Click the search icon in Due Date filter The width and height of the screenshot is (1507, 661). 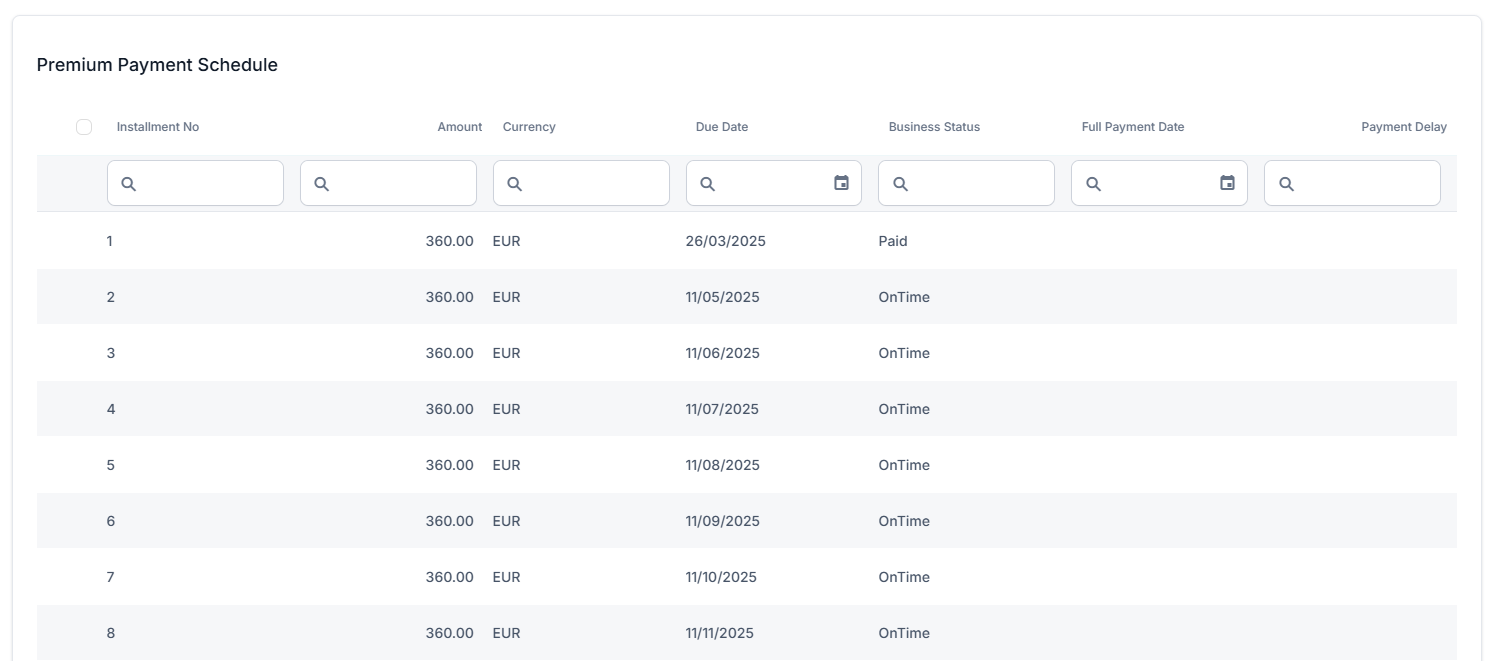pyautogui.click(x=707, y=184)
